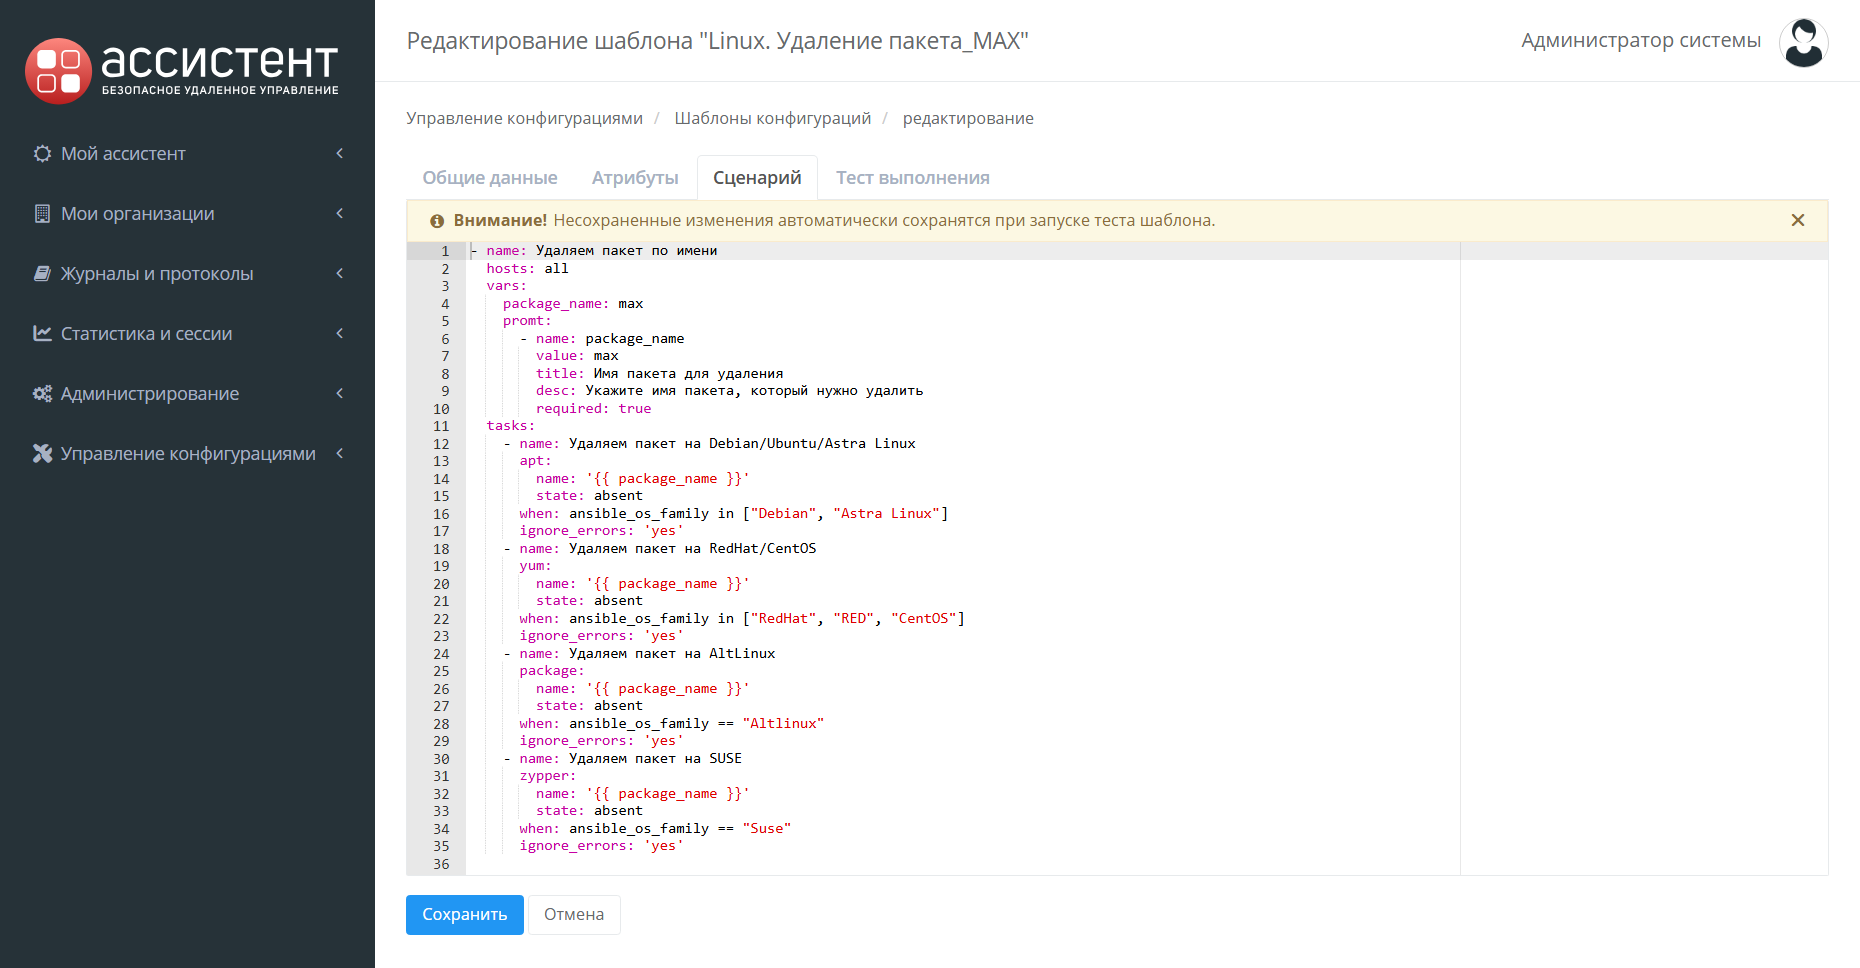Click the cogs icon beside Администрирование
The image size is (1860, 968).
[x=42, y=394]
